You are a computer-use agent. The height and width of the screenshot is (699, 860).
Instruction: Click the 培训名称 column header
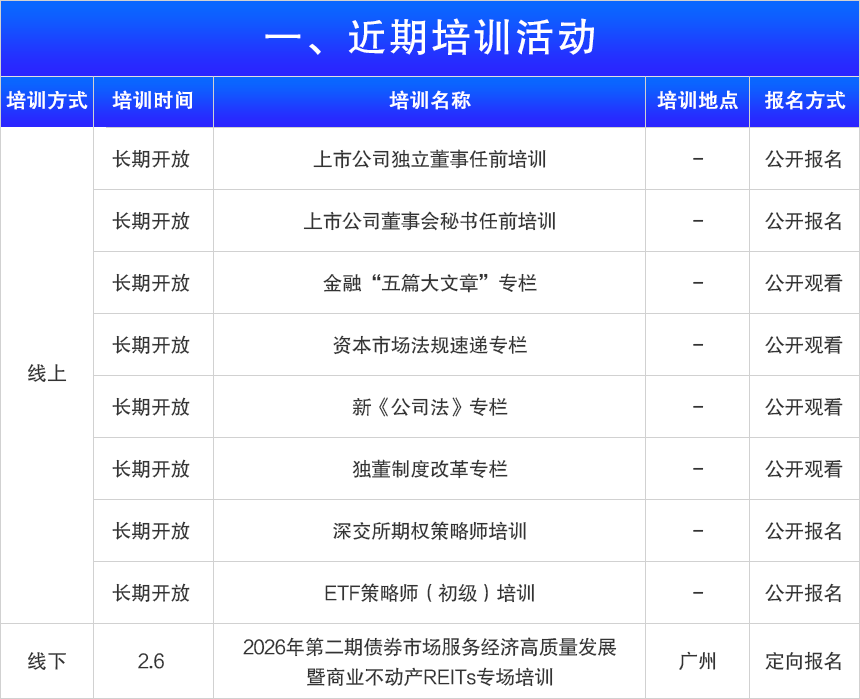click(429, 101)
